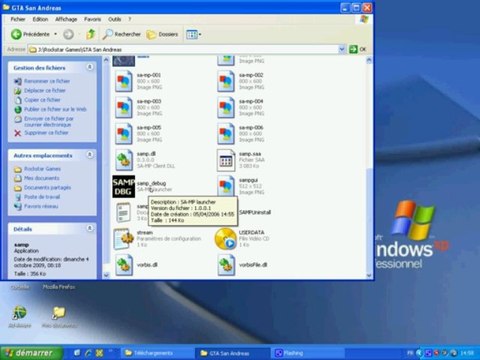Select the sampgui PNG image icon

tap(226, 186)
